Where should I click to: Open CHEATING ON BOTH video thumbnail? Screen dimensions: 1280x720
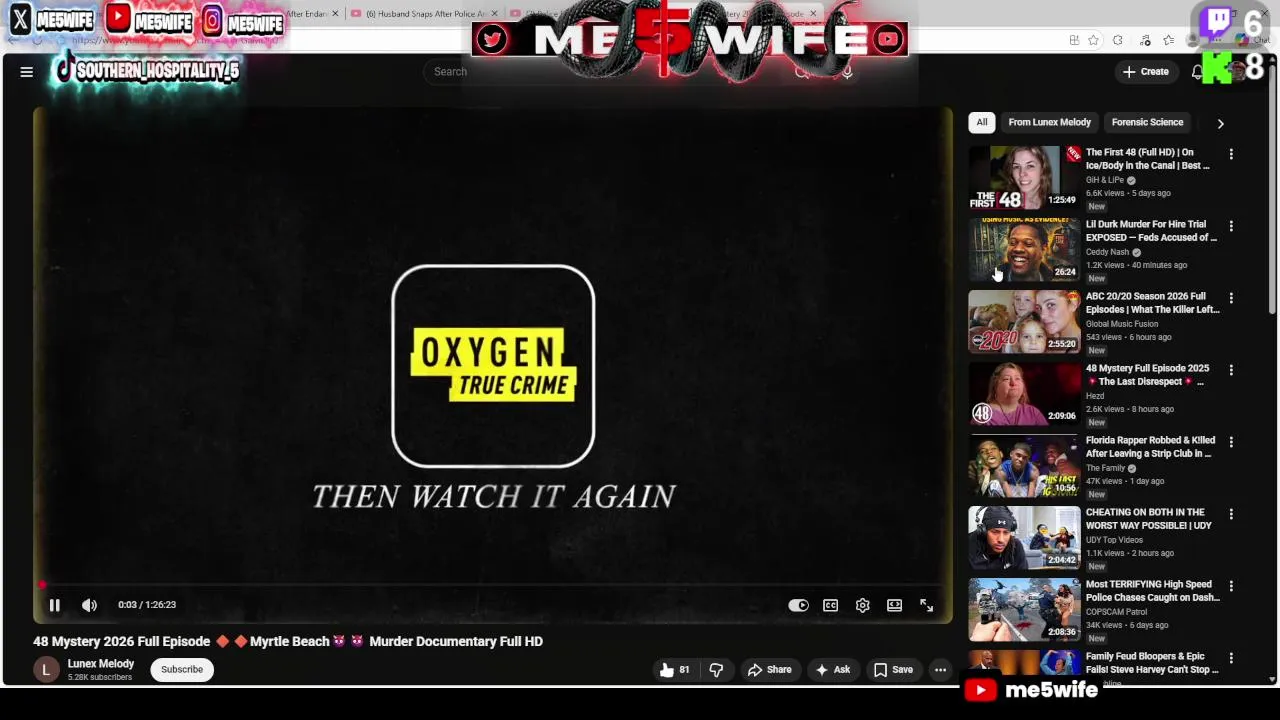[1024, 538]
